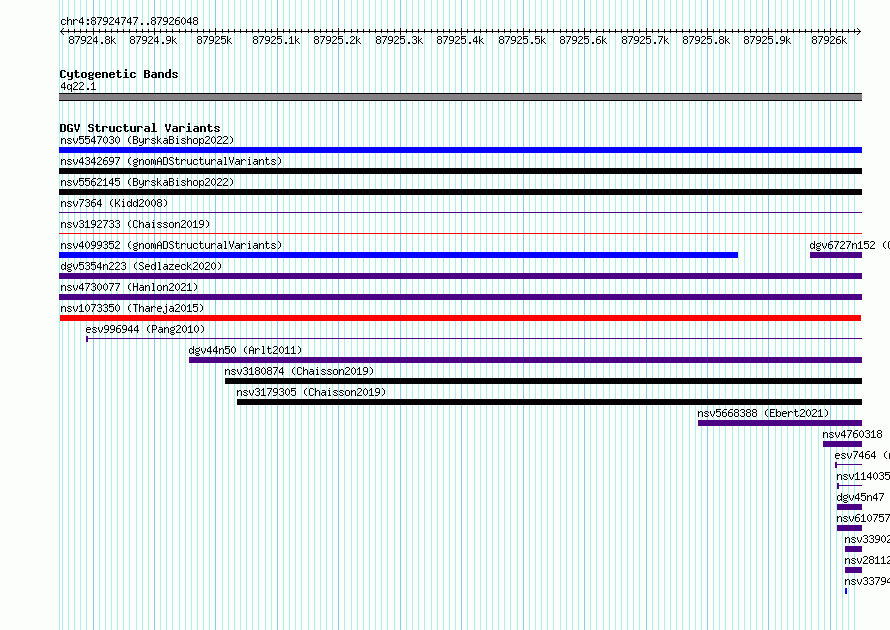The height and width of the screenshot is (630, 890).
Task: Click the 87924.9k ruler tick label
Action: click(153, 40)
